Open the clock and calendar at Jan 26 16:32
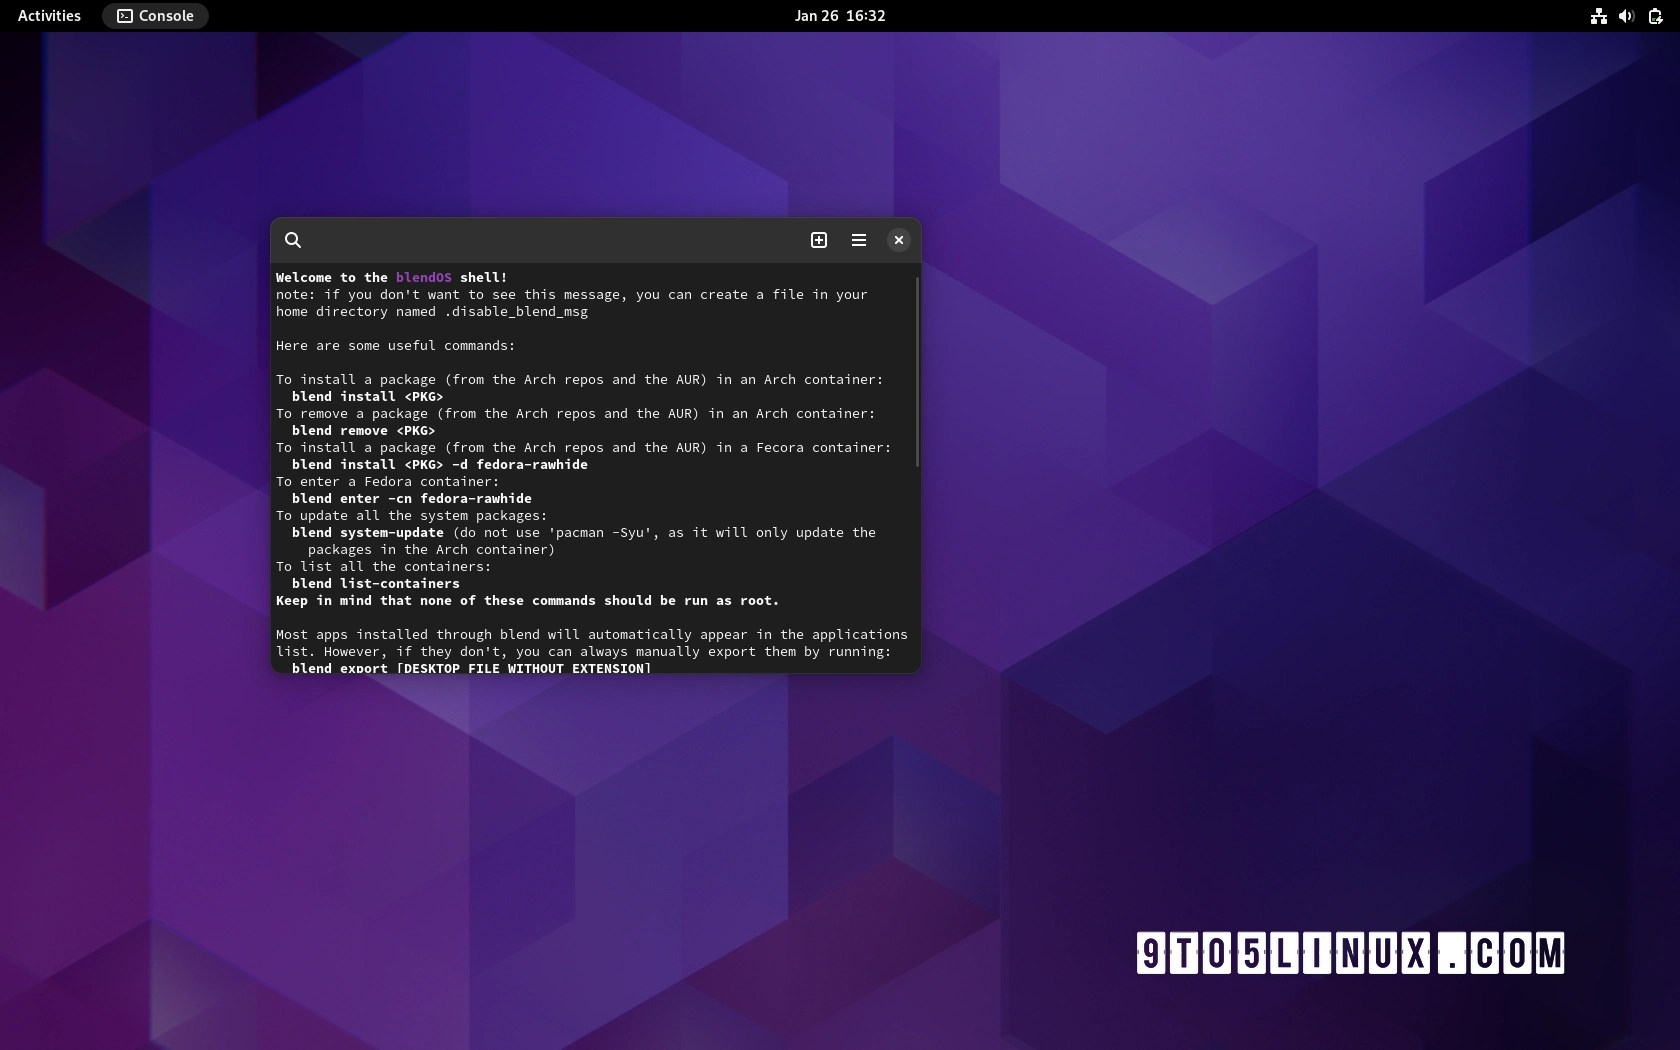Viewport: 1680px width, 1050px height. (840, 16)
